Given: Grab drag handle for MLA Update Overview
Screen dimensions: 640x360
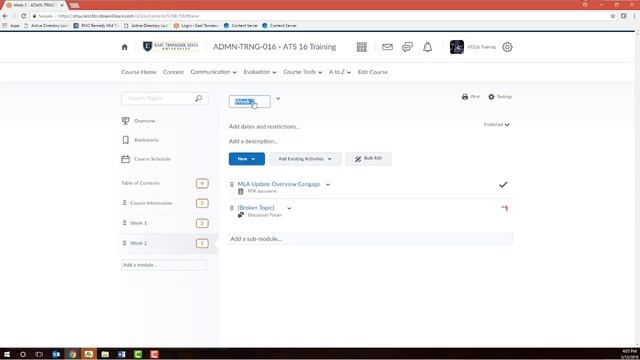Looking at the screenshot, I should click(232, 184).
